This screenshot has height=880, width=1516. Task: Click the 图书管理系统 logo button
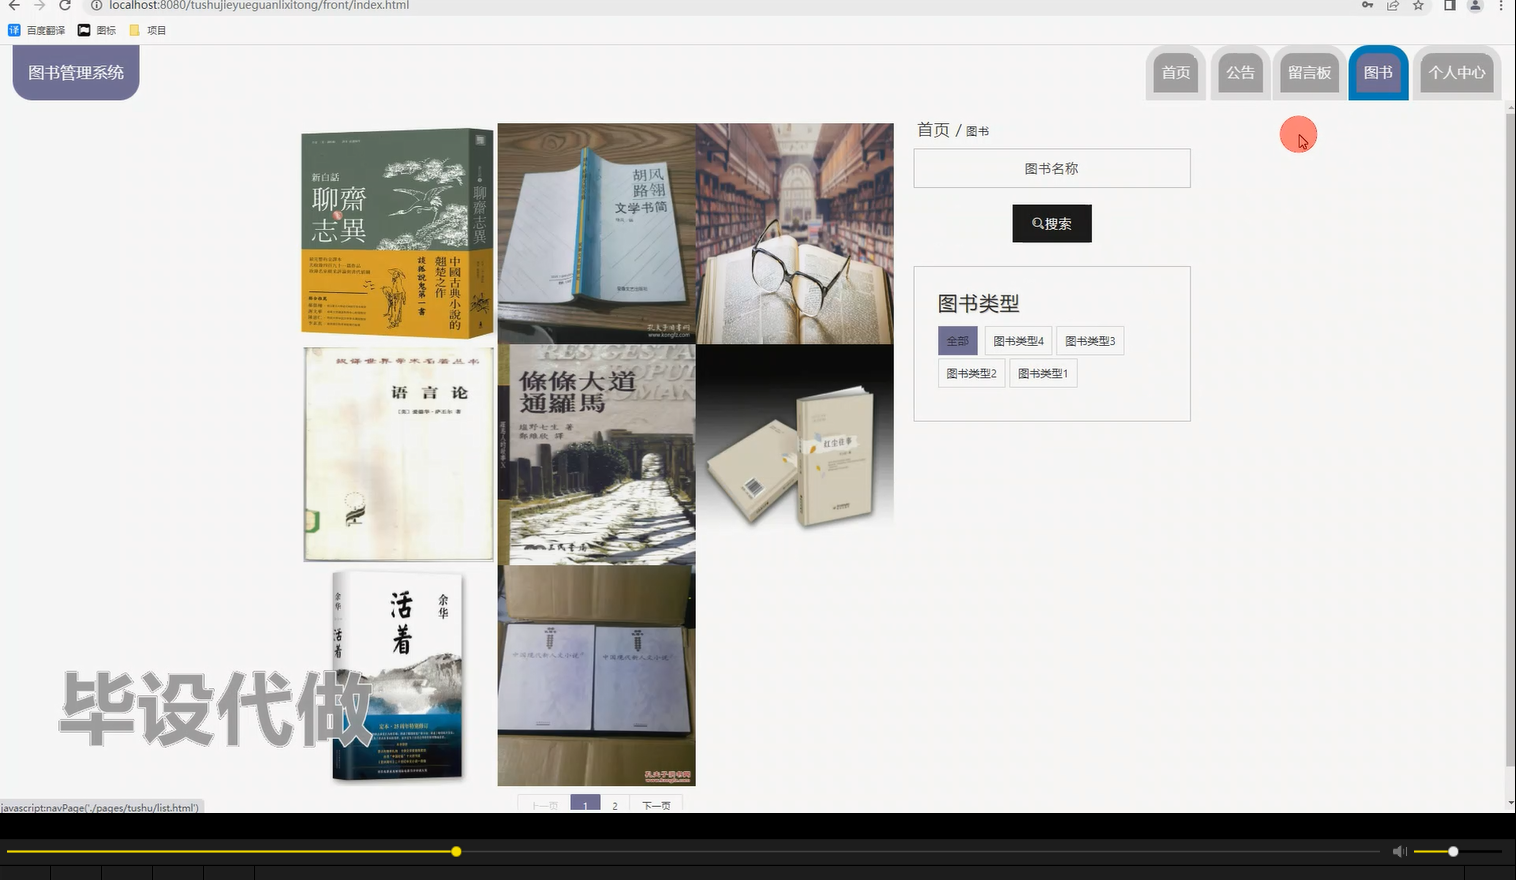(76, 72)
